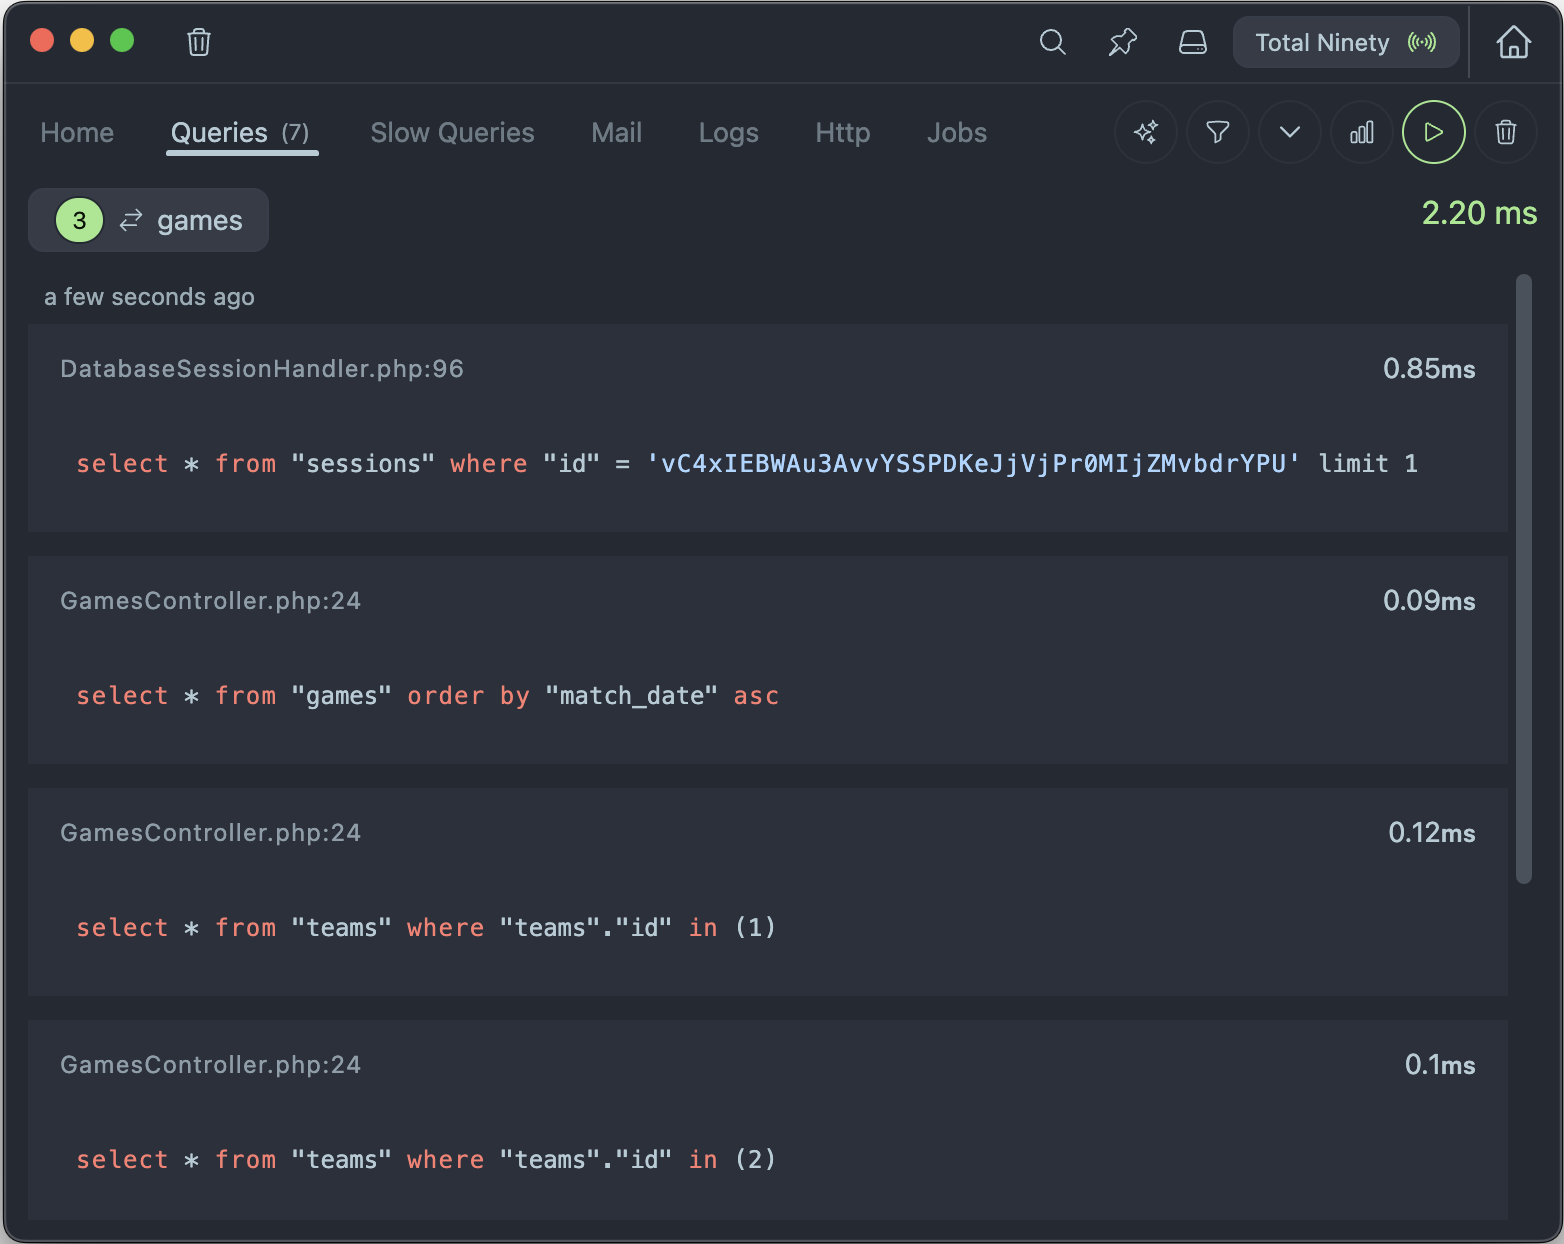Image resolution: width=1564 pixels, height=1244 pixels.
Task: Open search using the magnifier icon
Action: 1052,42
